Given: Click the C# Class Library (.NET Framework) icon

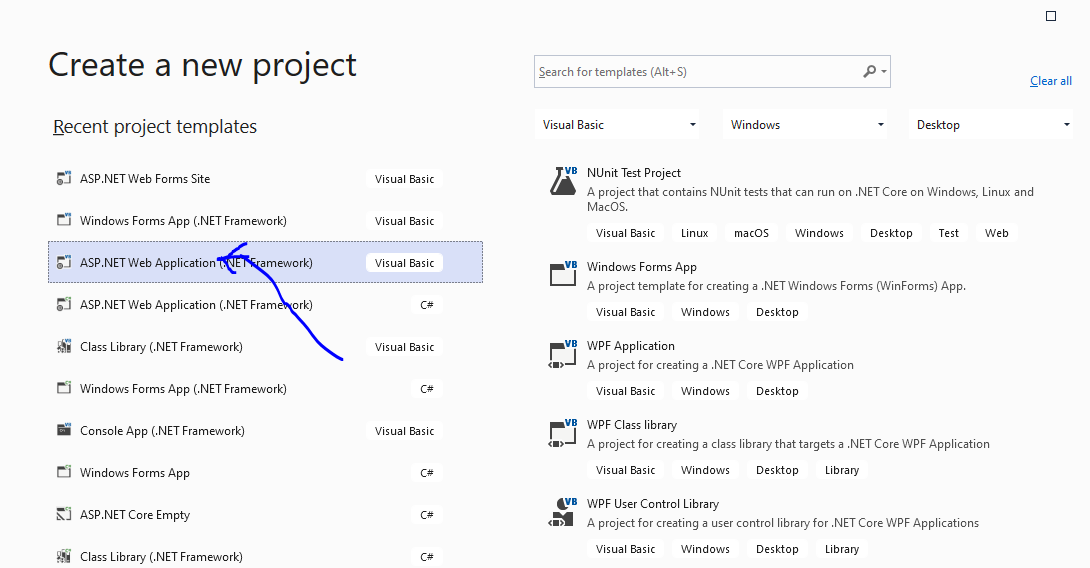Looking at the screenshot, I should coord(64,556).
